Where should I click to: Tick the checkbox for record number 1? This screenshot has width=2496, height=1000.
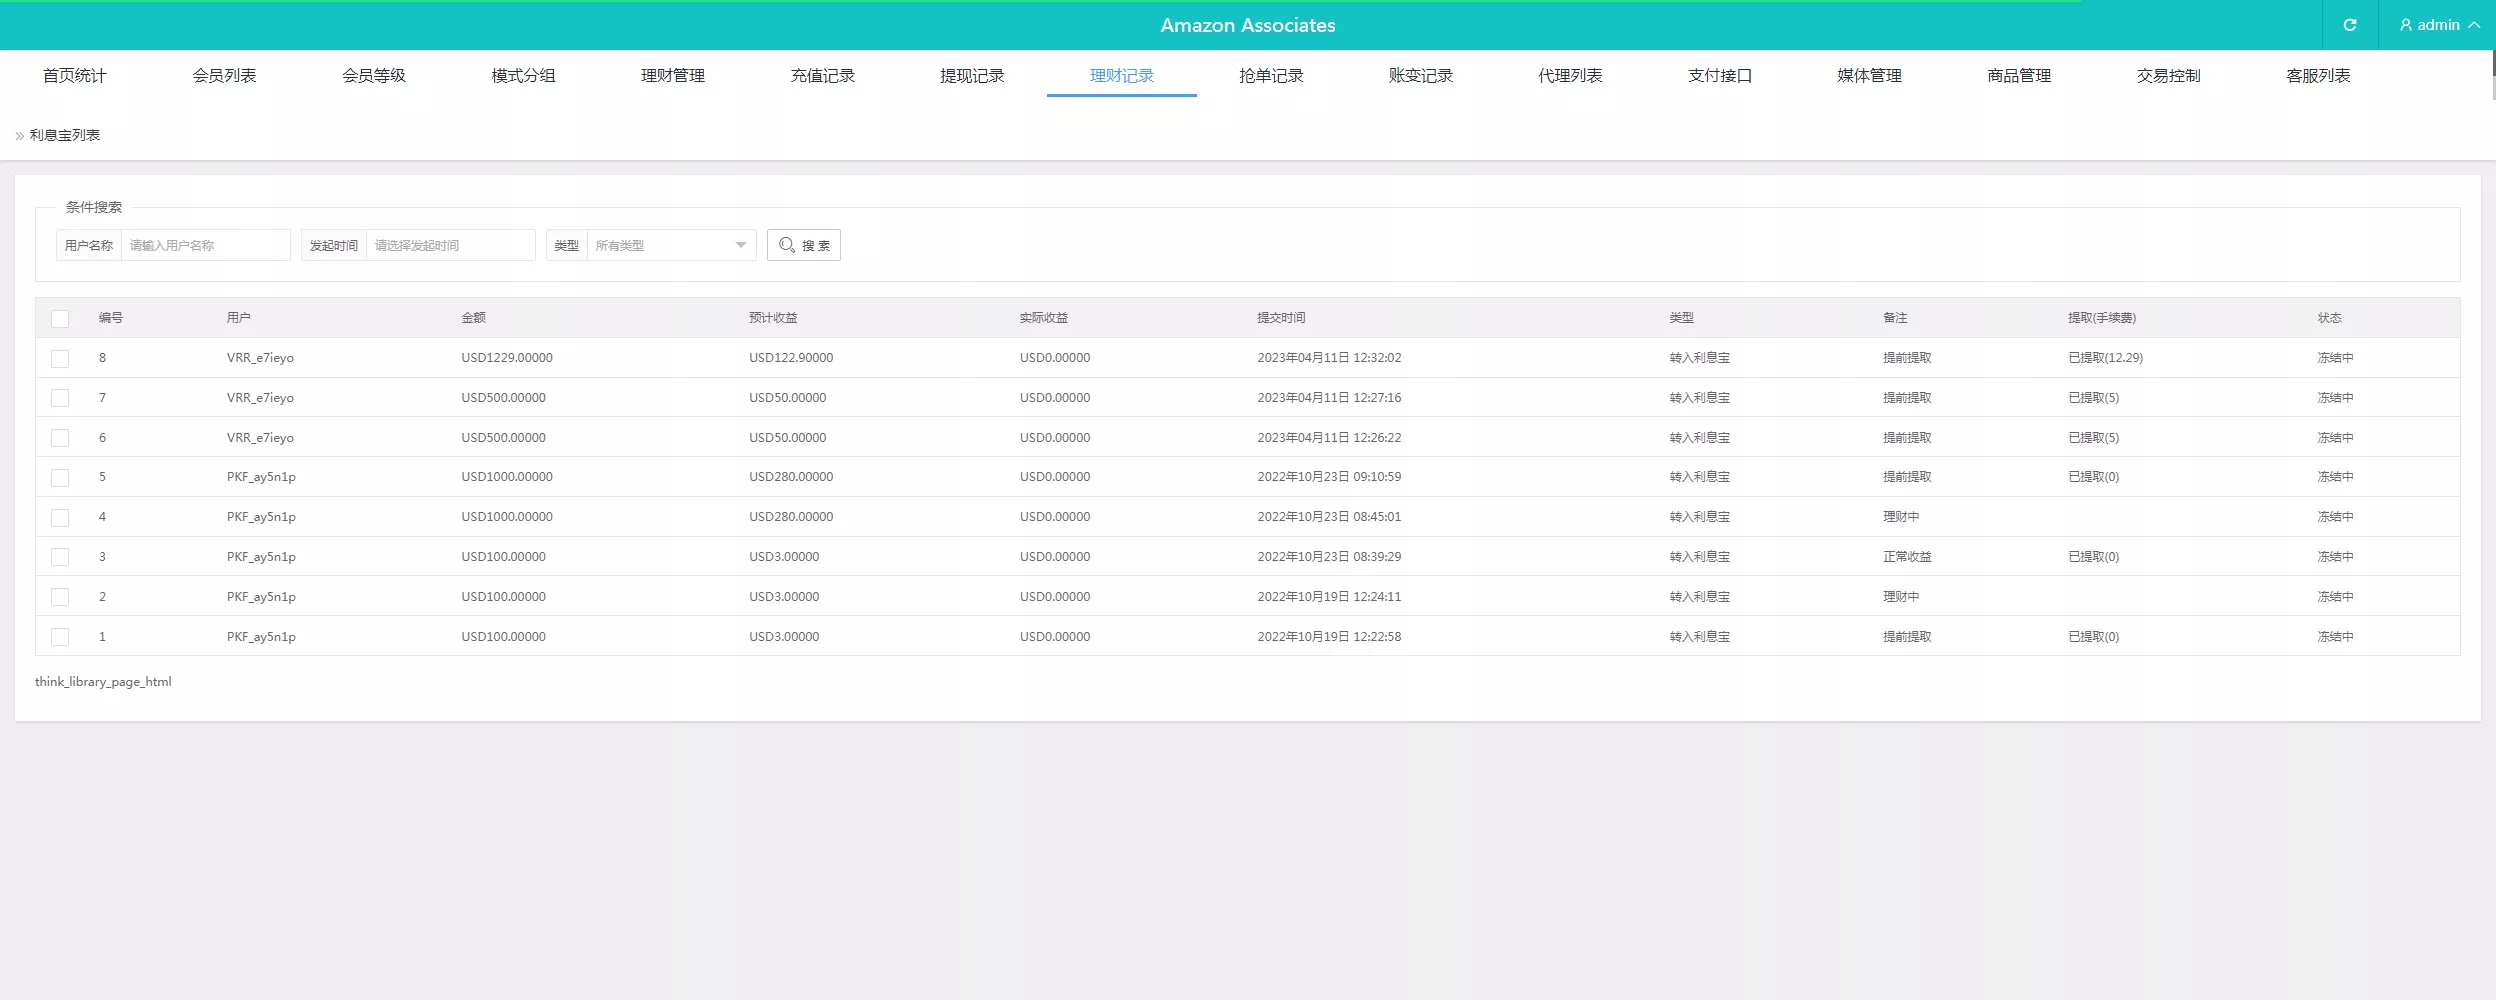pos(60,637)
